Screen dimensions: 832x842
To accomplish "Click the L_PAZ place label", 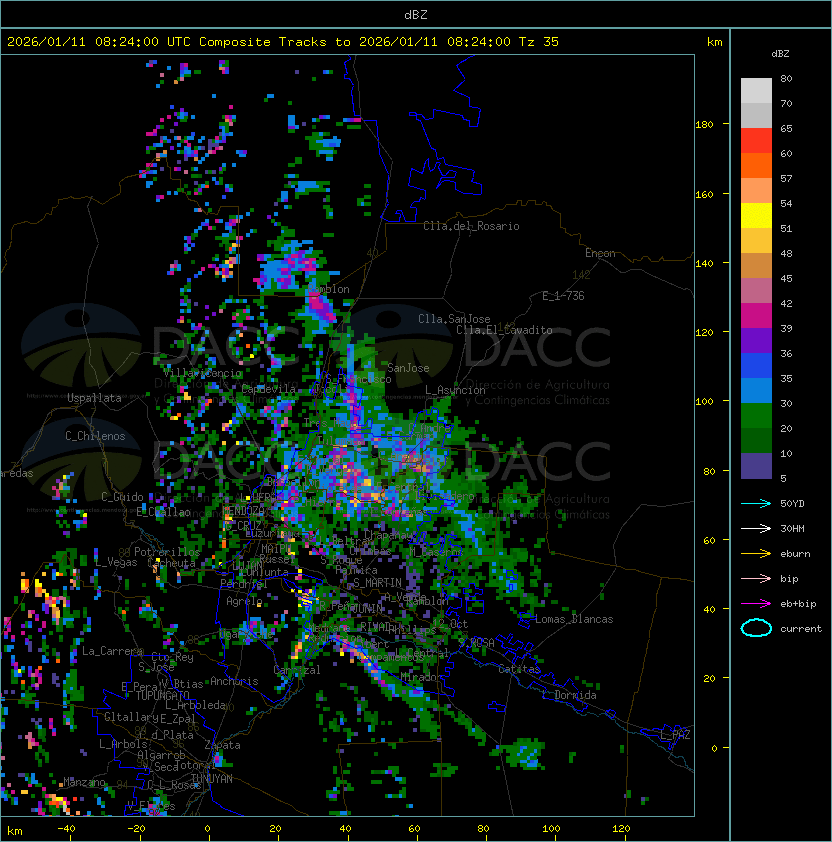I will tap(675, 735).
